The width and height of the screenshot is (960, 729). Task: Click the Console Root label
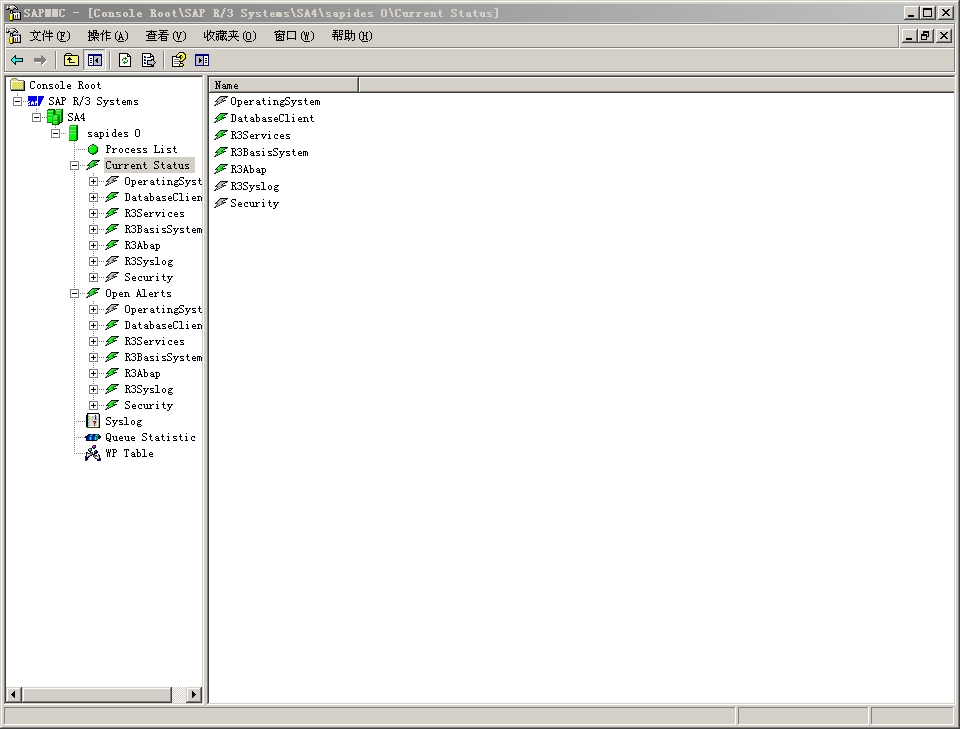pyautogui.click(x=65, y=85)
